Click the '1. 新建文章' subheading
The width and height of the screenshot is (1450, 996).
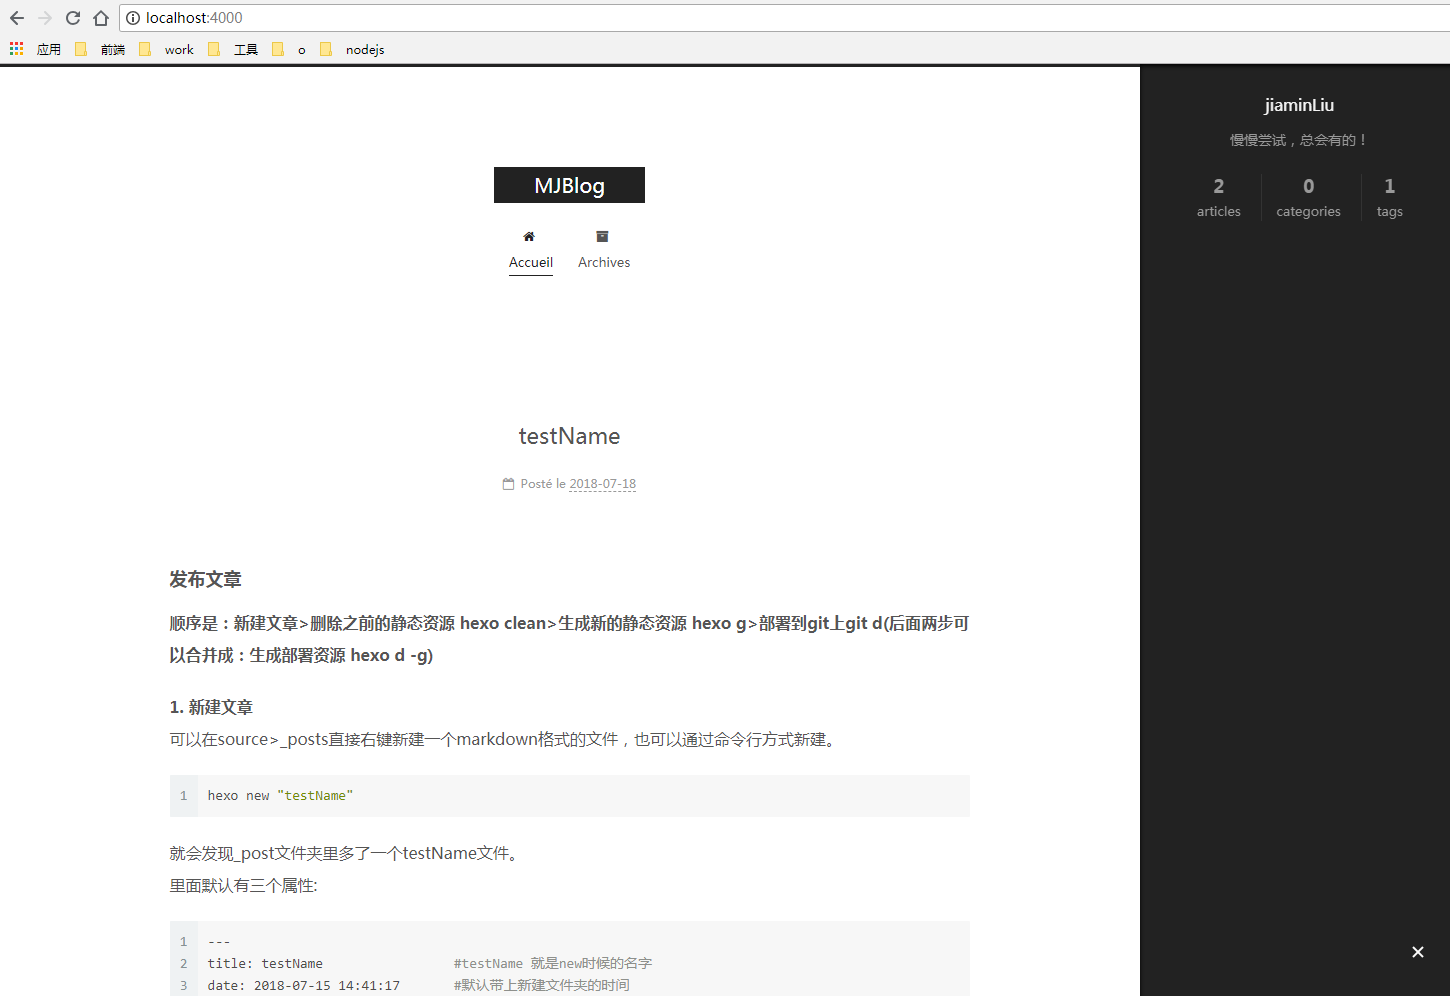coord(211,707)
